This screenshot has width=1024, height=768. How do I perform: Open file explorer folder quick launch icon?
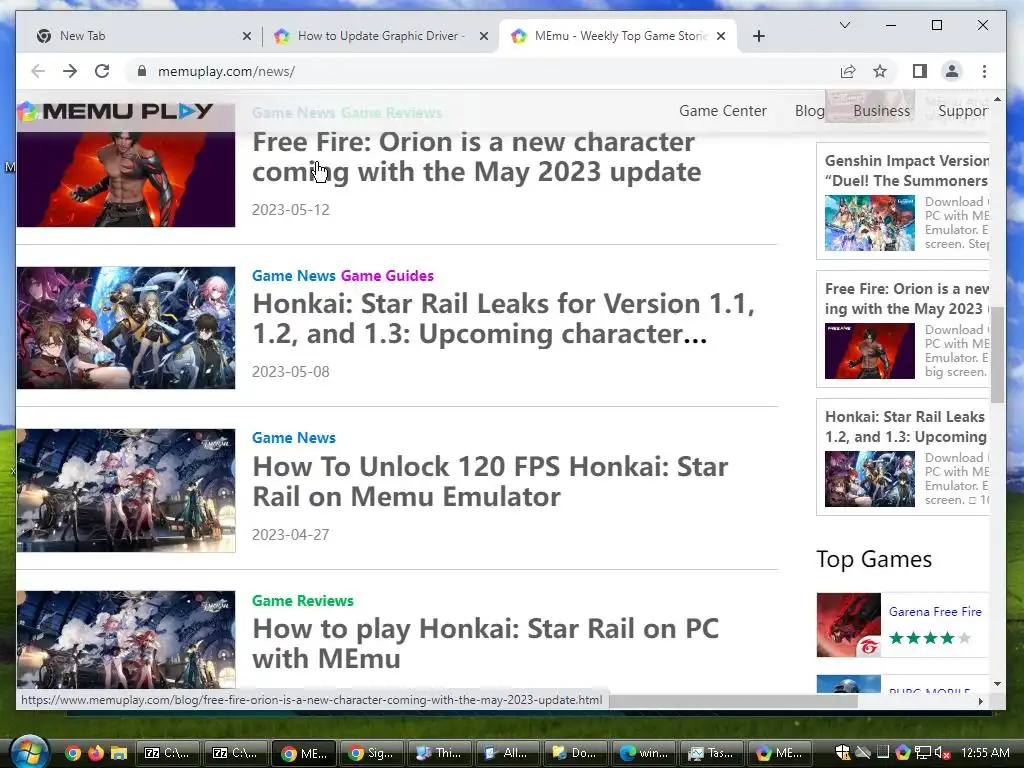tap(118, 754)
